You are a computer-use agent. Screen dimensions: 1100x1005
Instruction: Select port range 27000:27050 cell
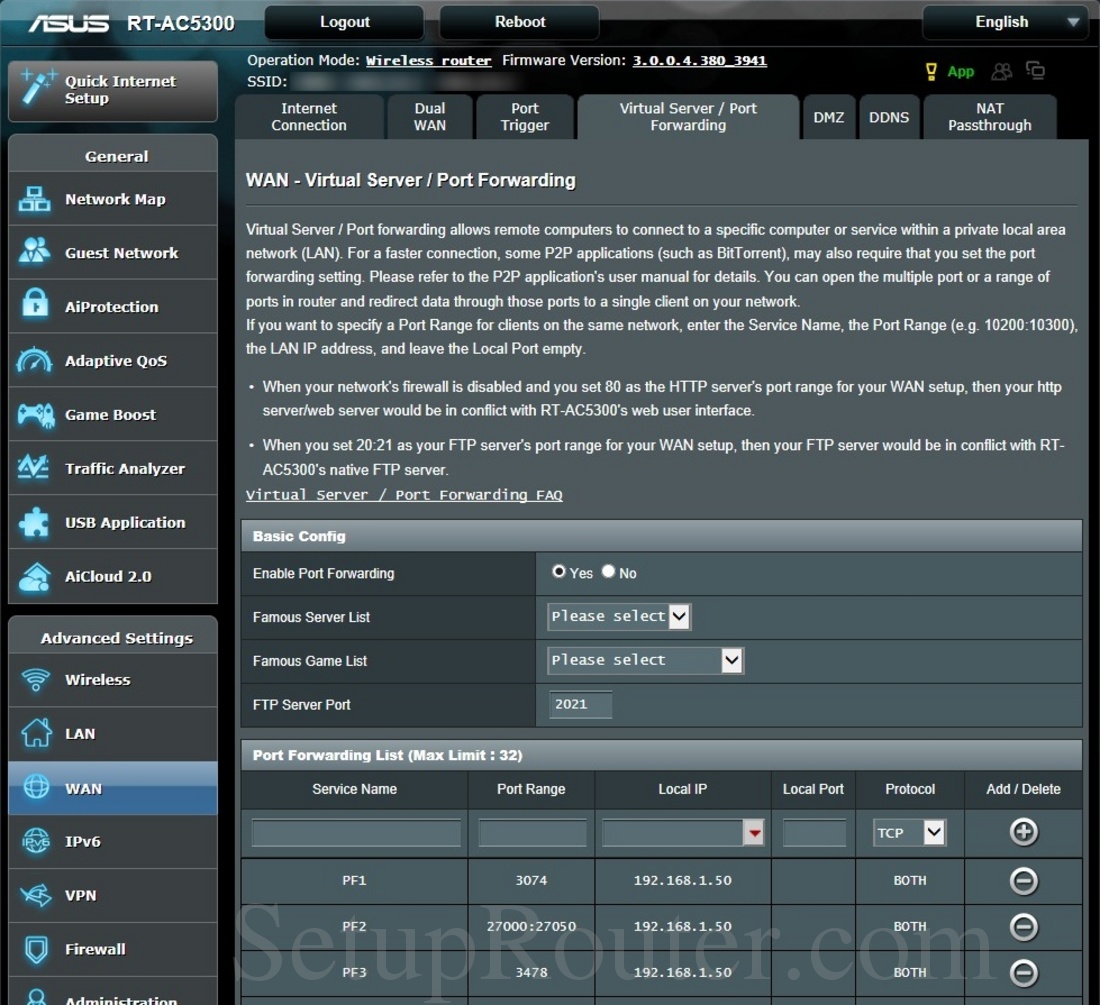pos(531,926)
